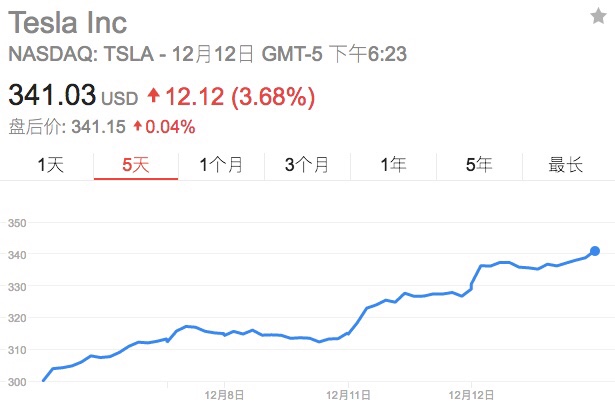Click the Tesla Inc title
Image resolution: width=615 pixels, height=409 pixels.
pyautogui.click(x=68, y=22)
